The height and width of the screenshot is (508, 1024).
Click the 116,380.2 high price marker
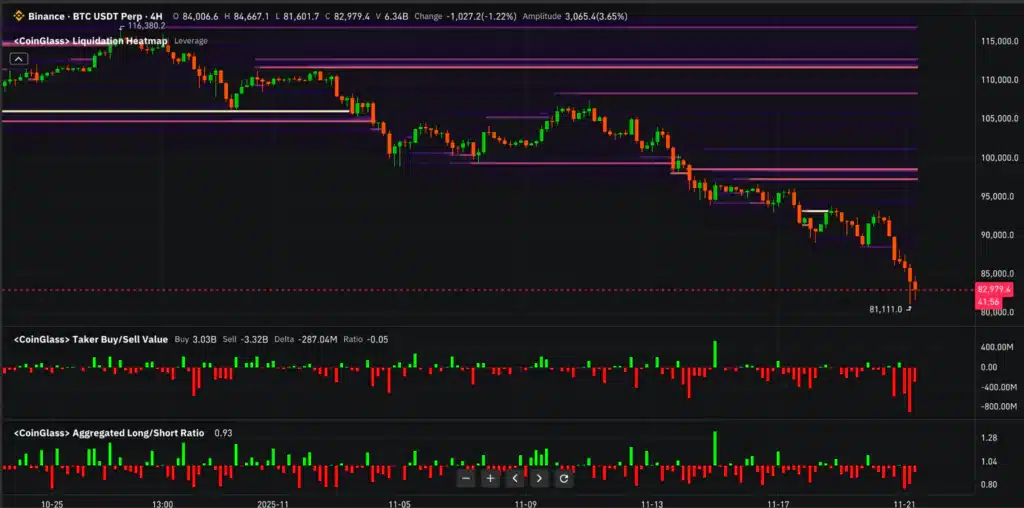point(147,26)
